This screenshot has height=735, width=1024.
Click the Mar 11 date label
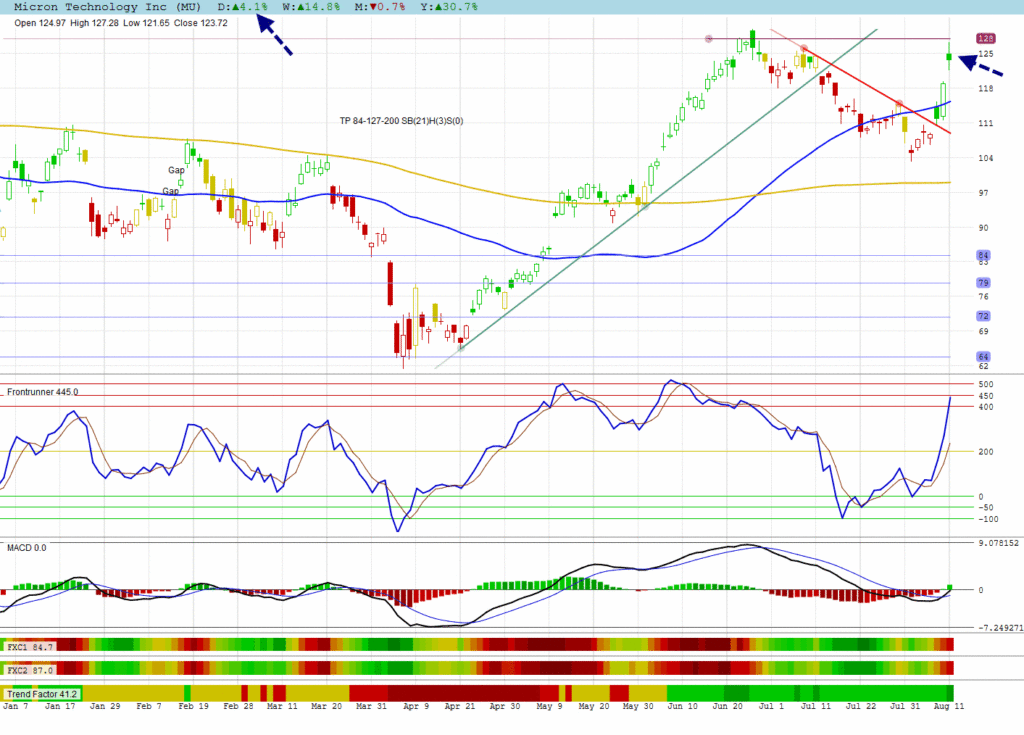click(282, 706)
